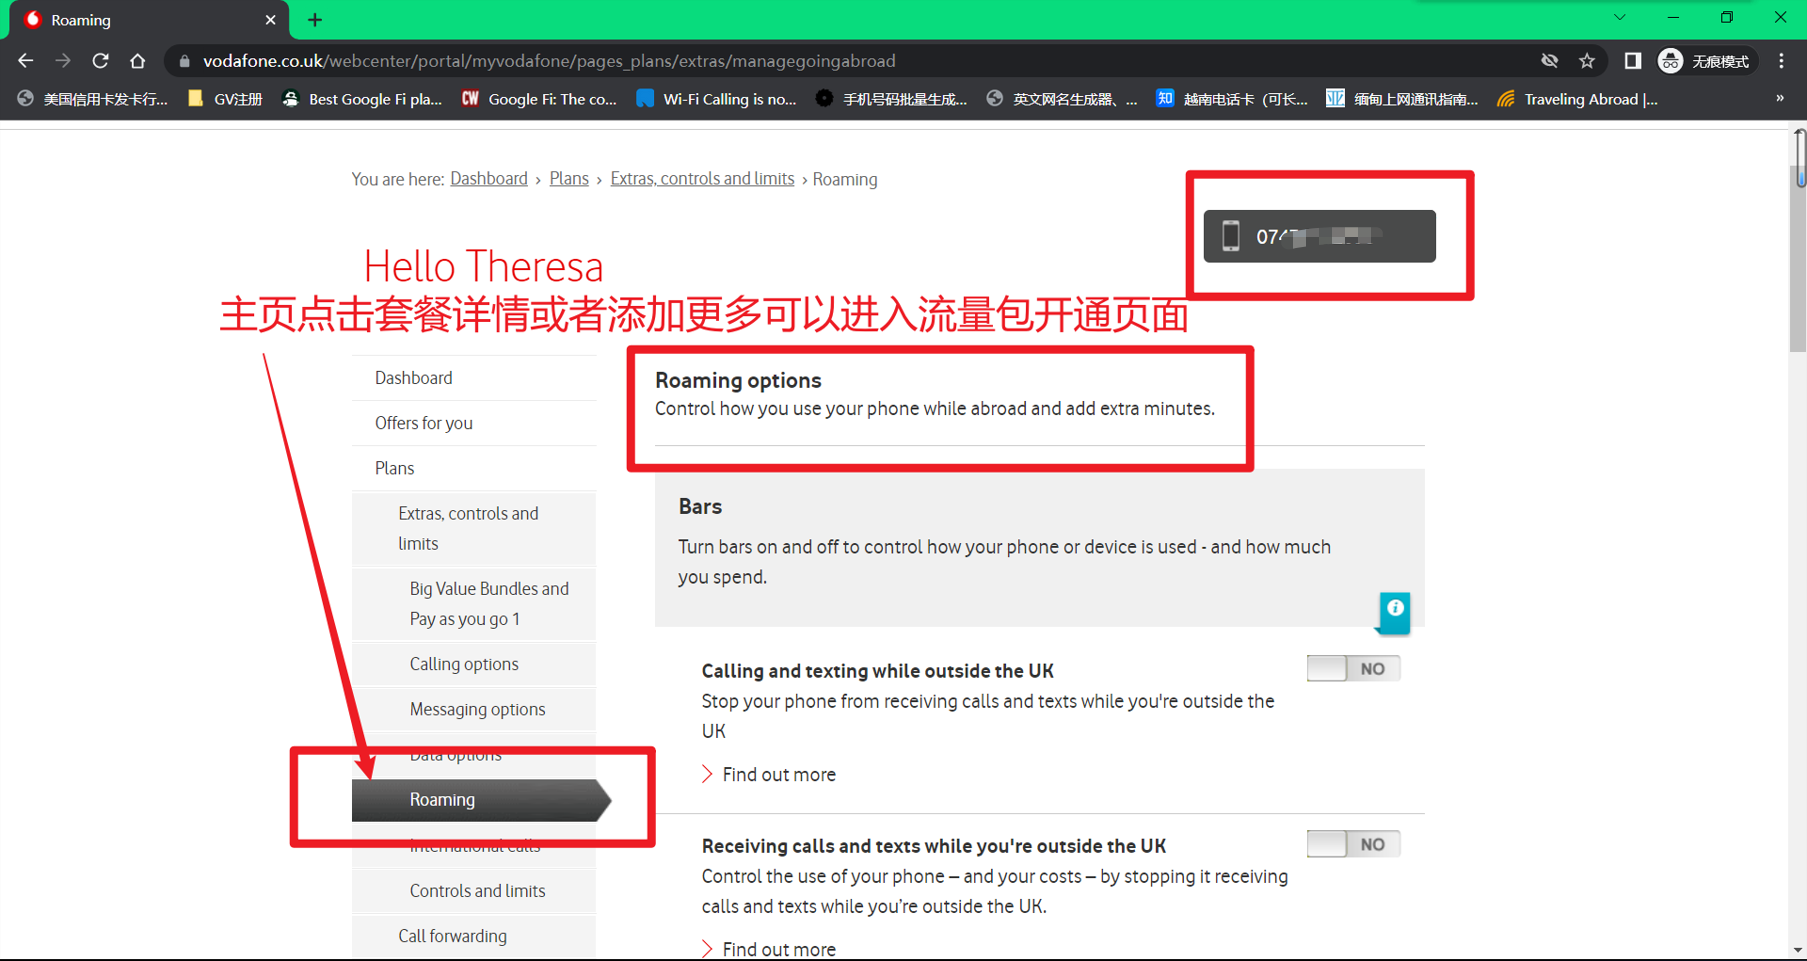The width and height of the screenshot is (1807, 961).
Task: Open the phone number selector box
Action: click(1318, 237)
